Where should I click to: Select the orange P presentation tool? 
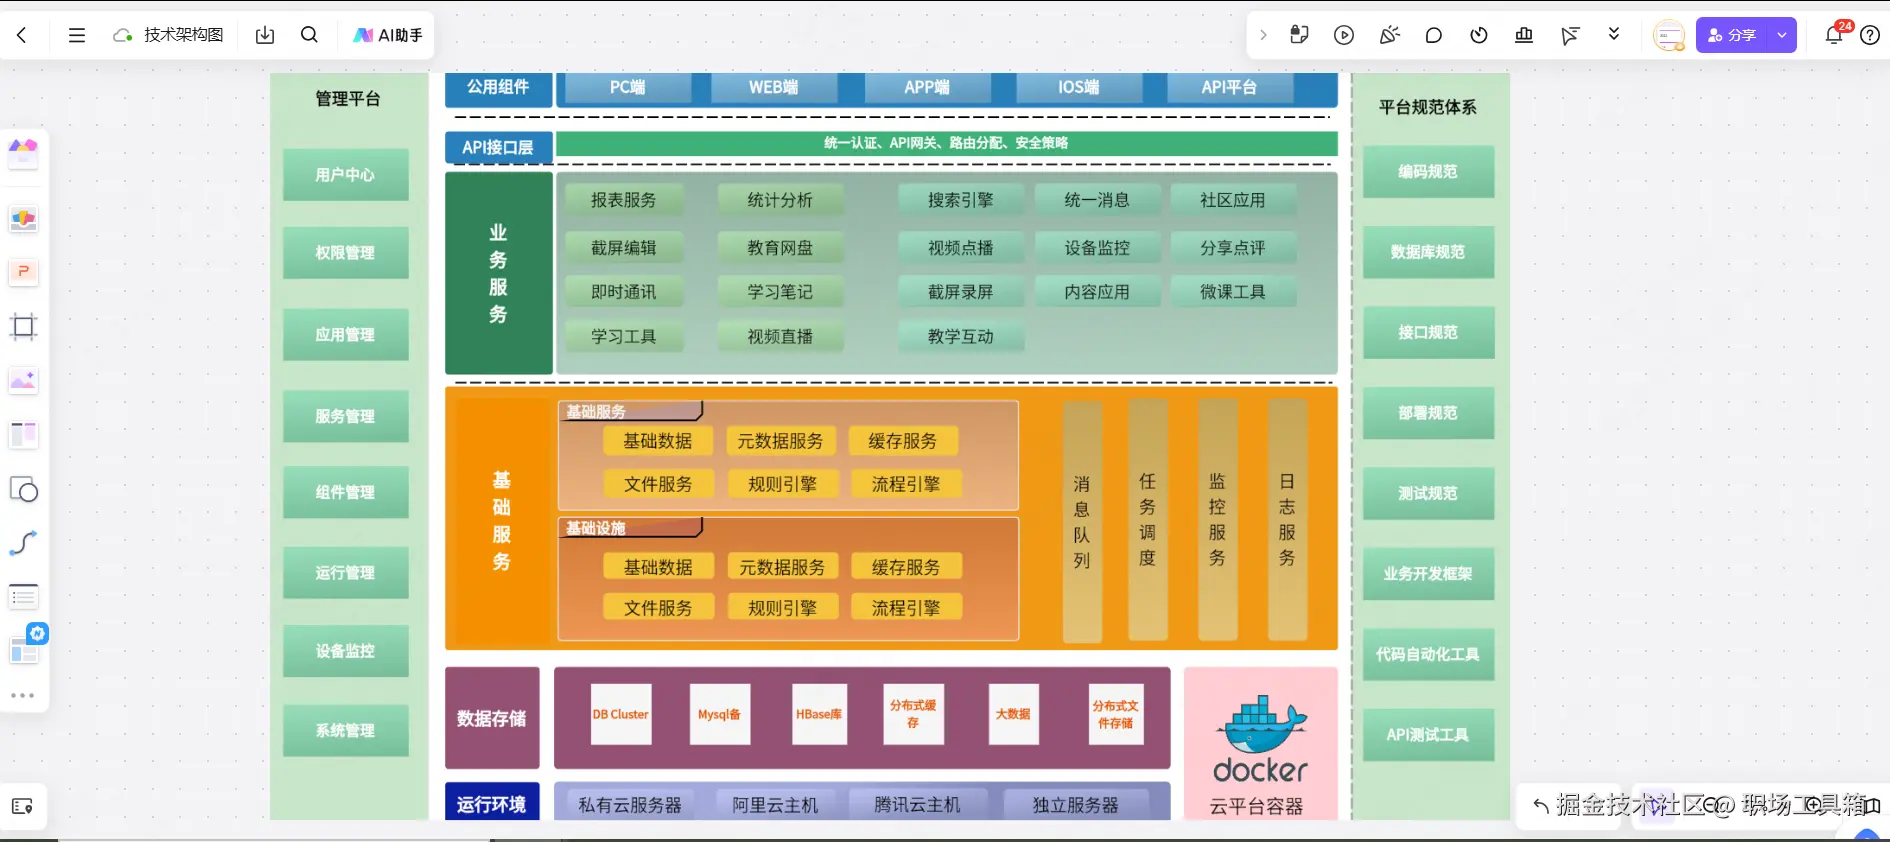(23, 272)
